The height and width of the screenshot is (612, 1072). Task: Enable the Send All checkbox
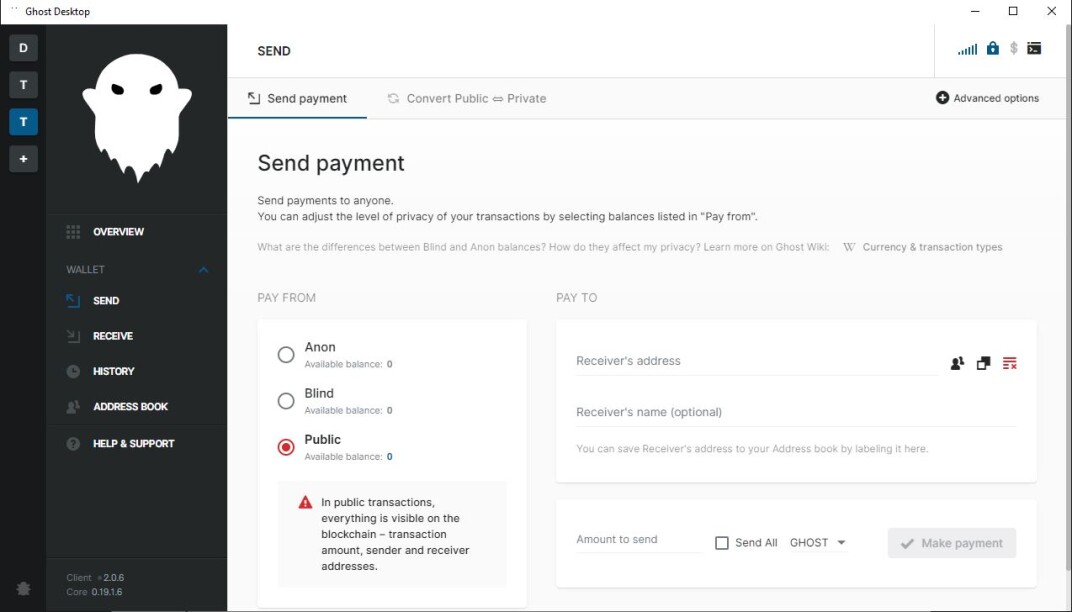[x=721, y=543]
